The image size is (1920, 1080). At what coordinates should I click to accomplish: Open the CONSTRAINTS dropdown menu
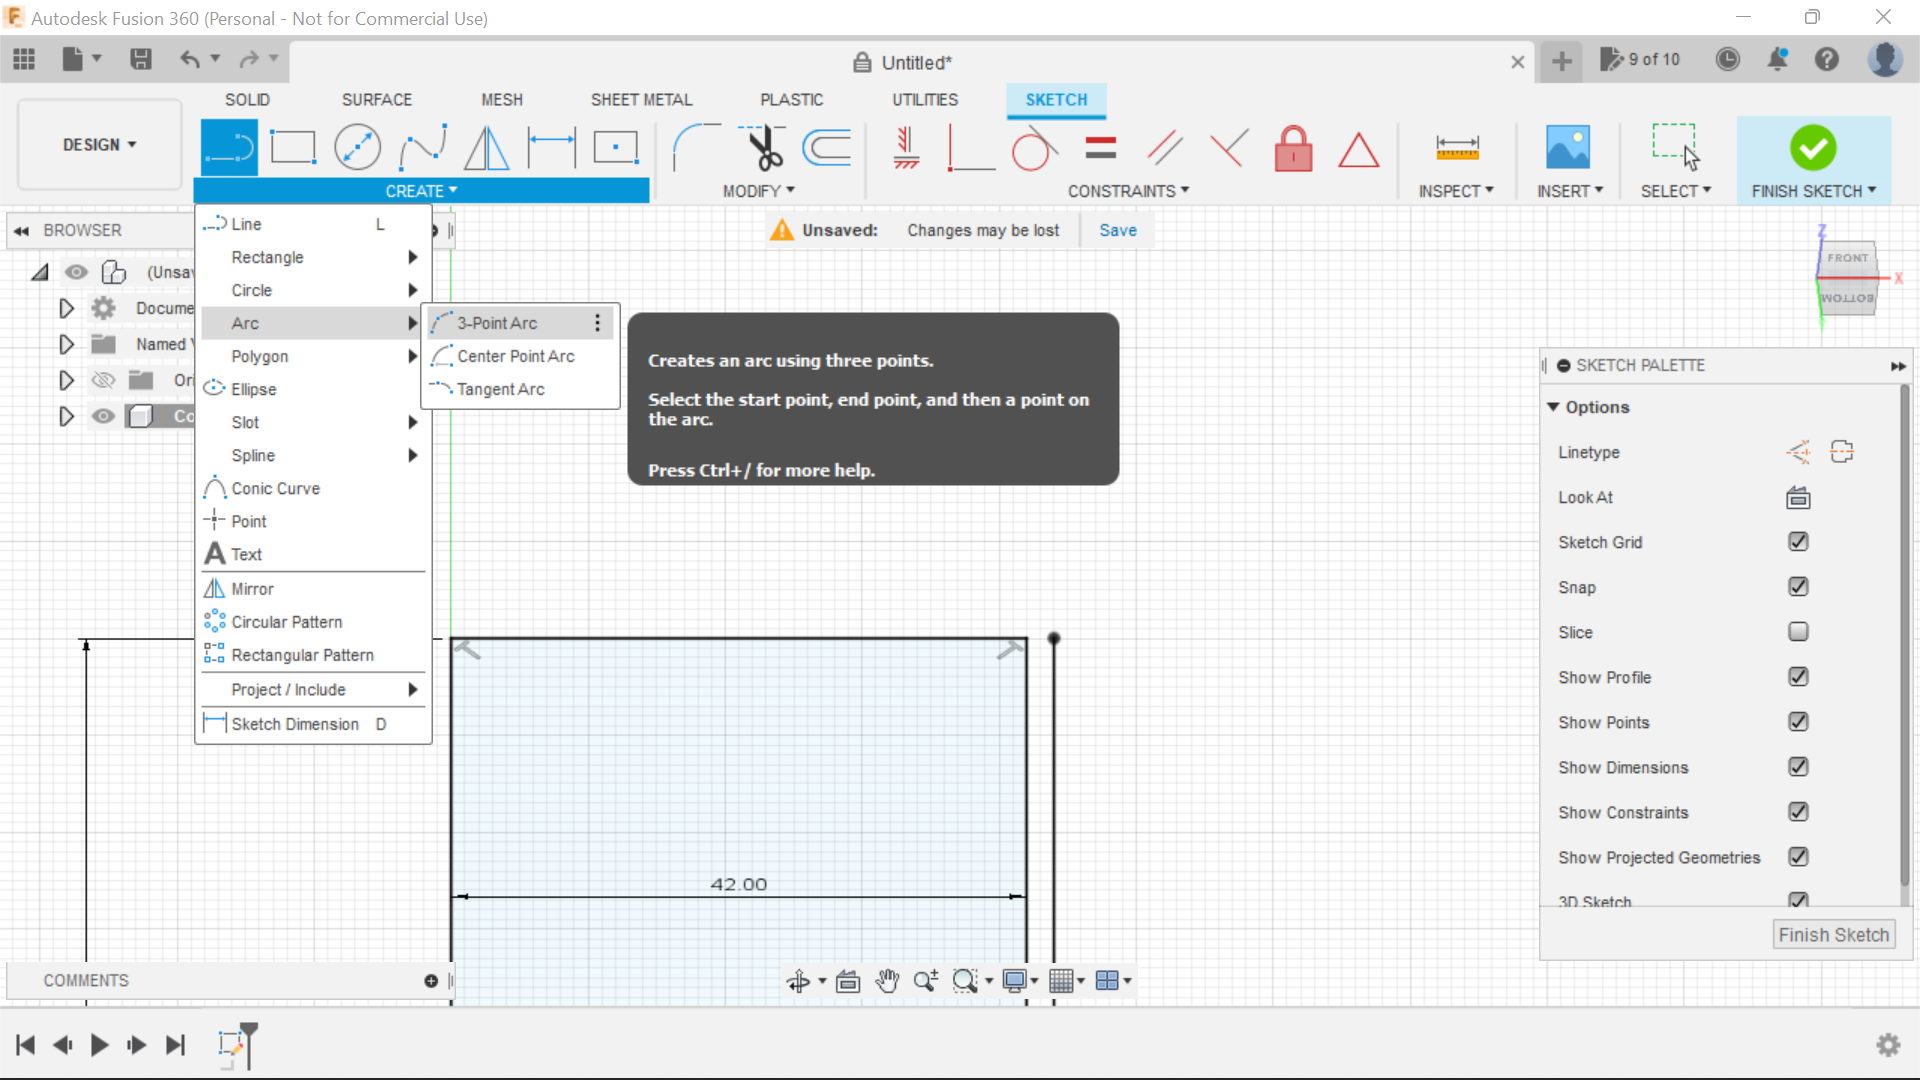[1128, 191]
